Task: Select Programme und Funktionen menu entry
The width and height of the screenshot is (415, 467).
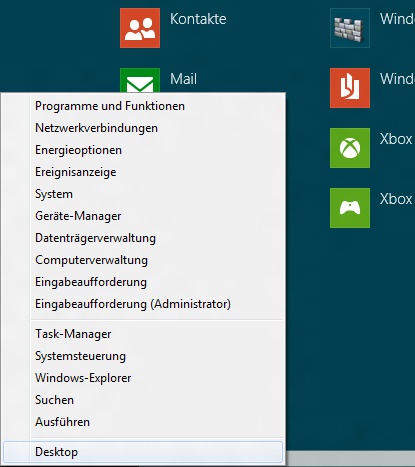Action: (x=143, y=106)
